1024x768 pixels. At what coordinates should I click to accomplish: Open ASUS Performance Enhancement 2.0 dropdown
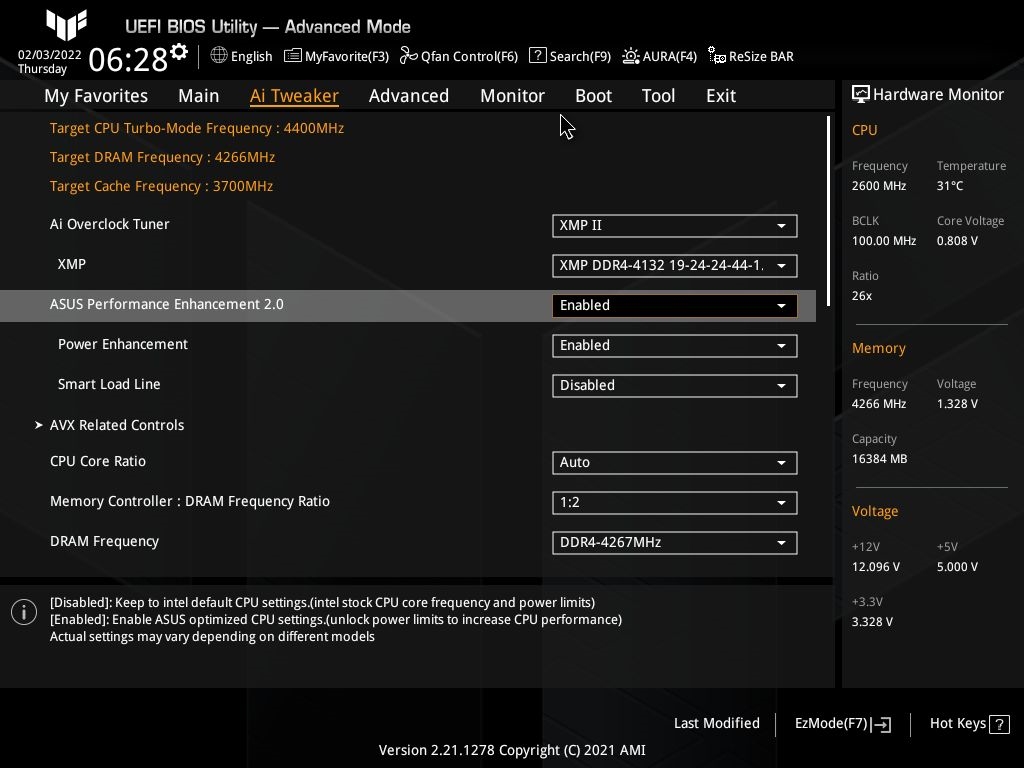pyautogui.click(x=675, y=305)
